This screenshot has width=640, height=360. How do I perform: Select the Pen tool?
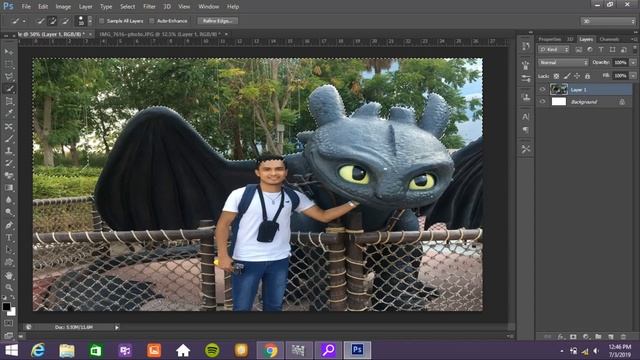(9, 225)
